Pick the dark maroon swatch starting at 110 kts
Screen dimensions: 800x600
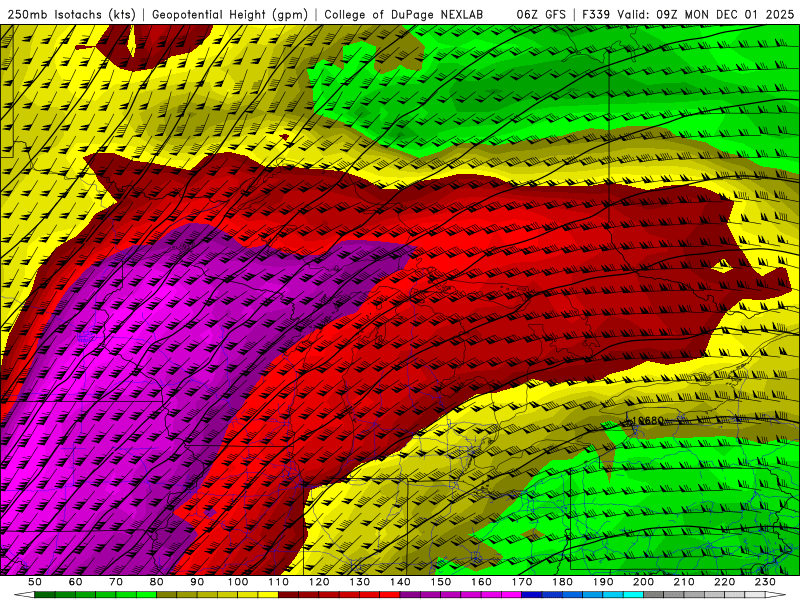pyautogui.click(x=289, y=595)
